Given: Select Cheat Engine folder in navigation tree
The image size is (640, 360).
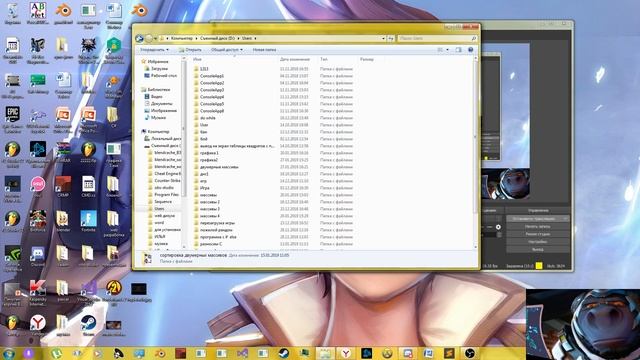Looking at the screenshot, I should 166,173.
